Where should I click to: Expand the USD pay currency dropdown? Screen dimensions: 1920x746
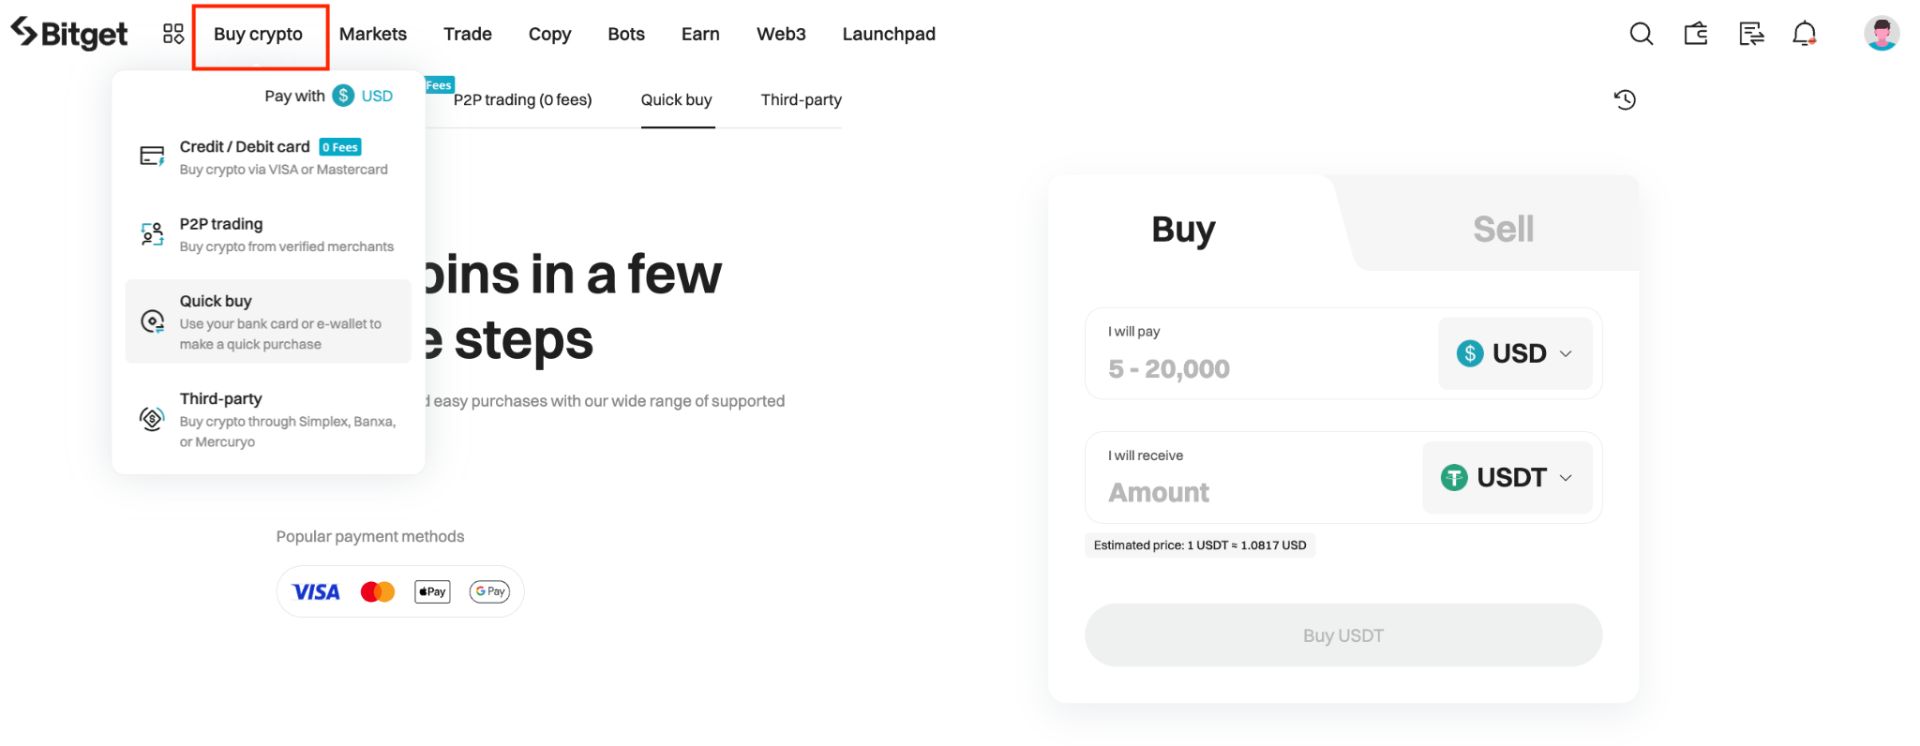pos(1515,353)
